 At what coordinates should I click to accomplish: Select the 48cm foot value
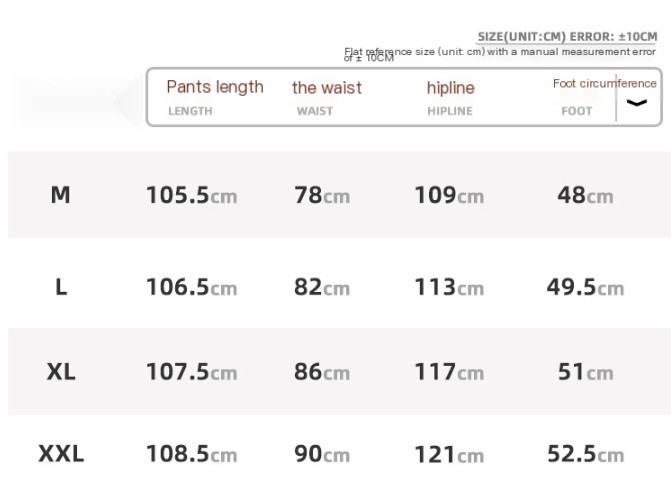(585, 196)
